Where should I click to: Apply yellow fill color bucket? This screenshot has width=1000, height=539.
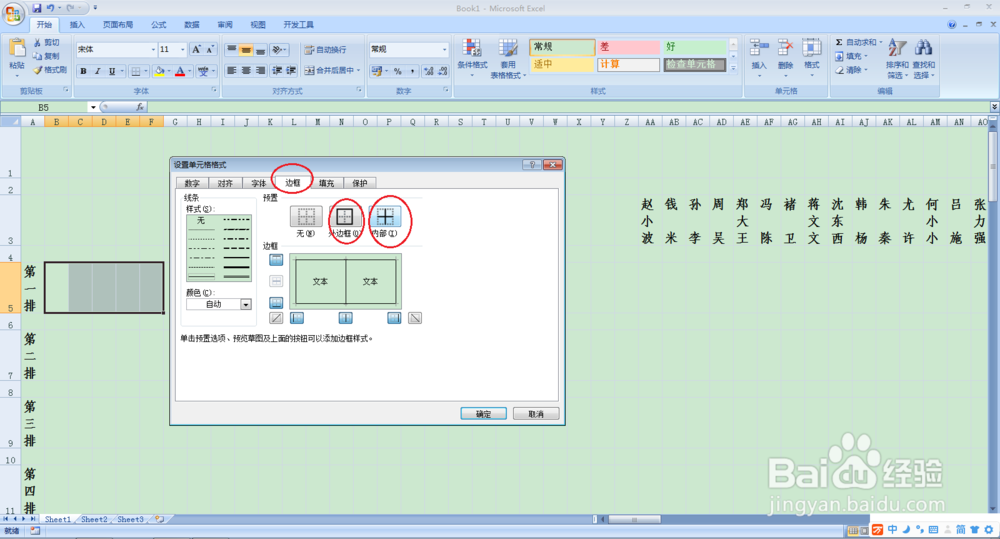[160, 71]
